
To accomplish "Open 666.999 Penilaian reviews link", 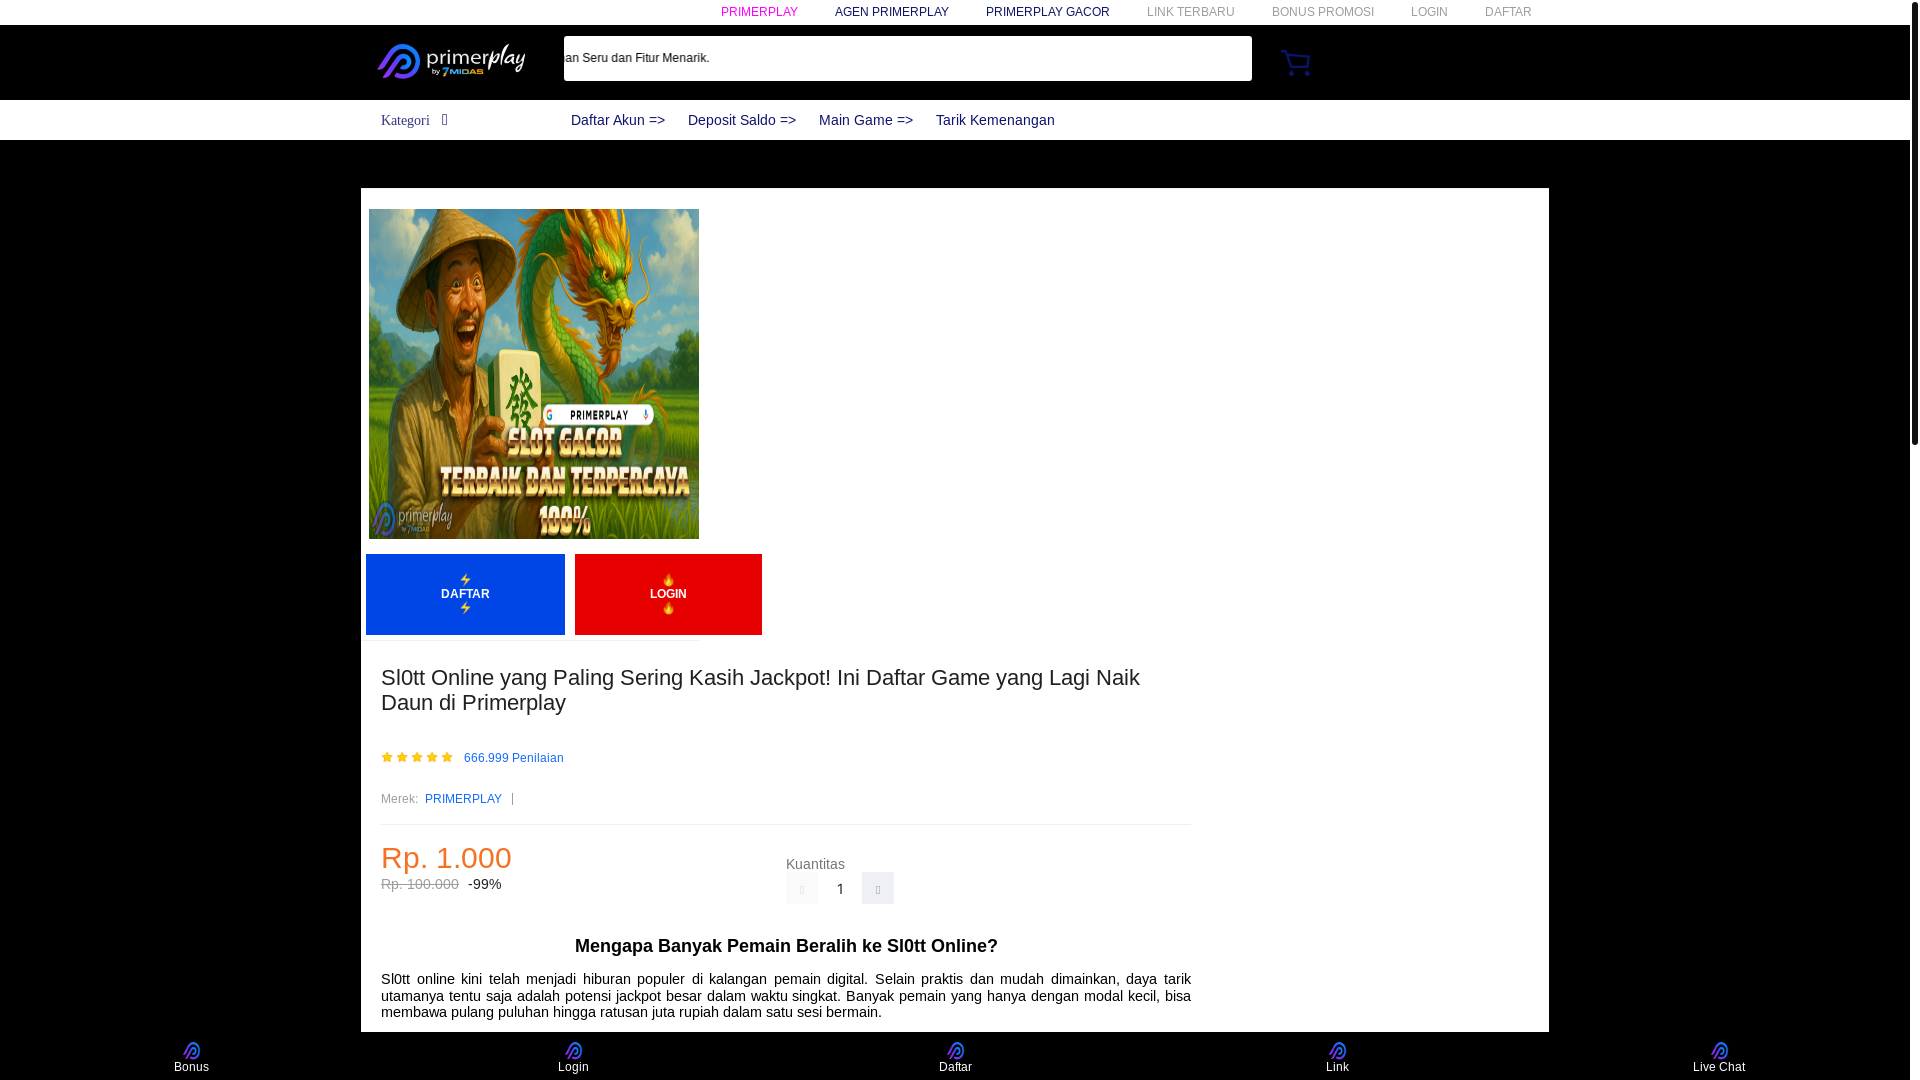I will tap(513, 758).
